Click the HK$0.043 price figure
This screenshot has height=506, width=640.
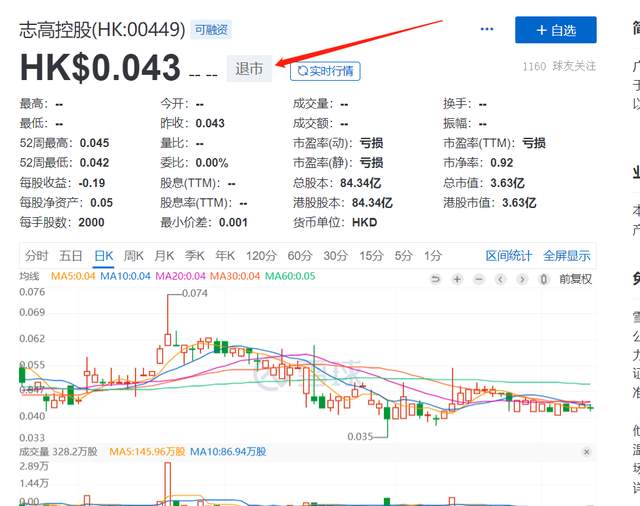coord(100,68)
